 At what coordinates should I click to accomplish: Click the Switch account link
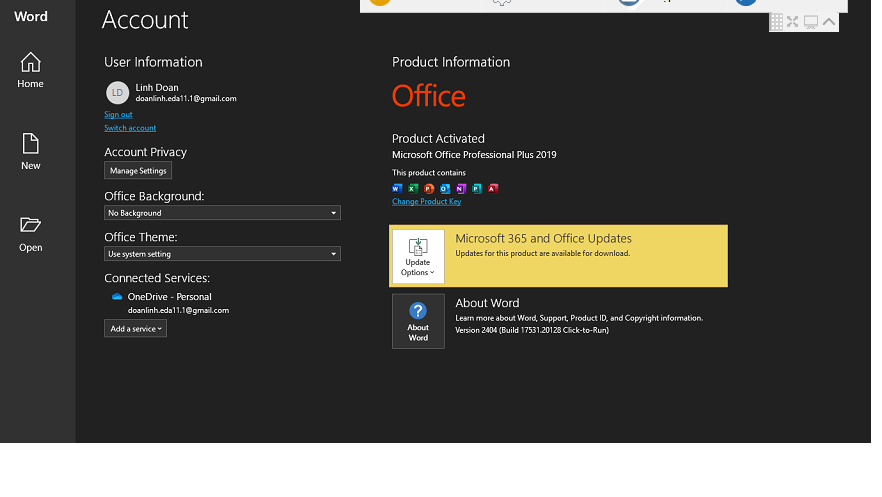click(130, 128)
